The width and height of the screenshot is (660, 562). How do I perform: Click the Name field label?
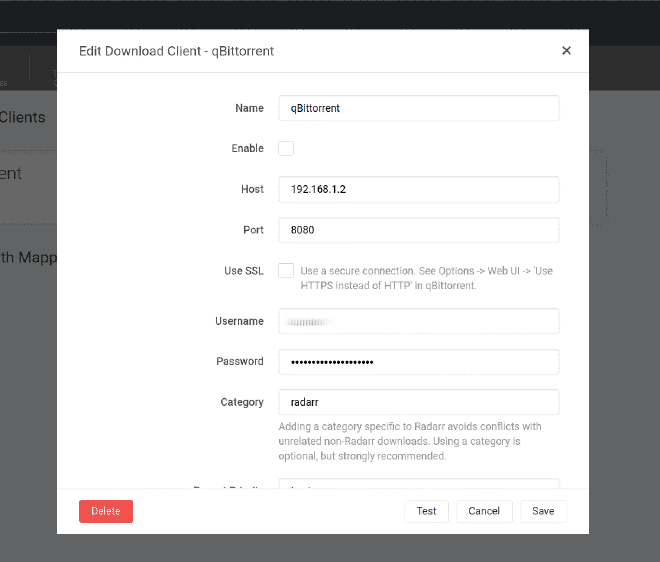[x=250, y=108]
